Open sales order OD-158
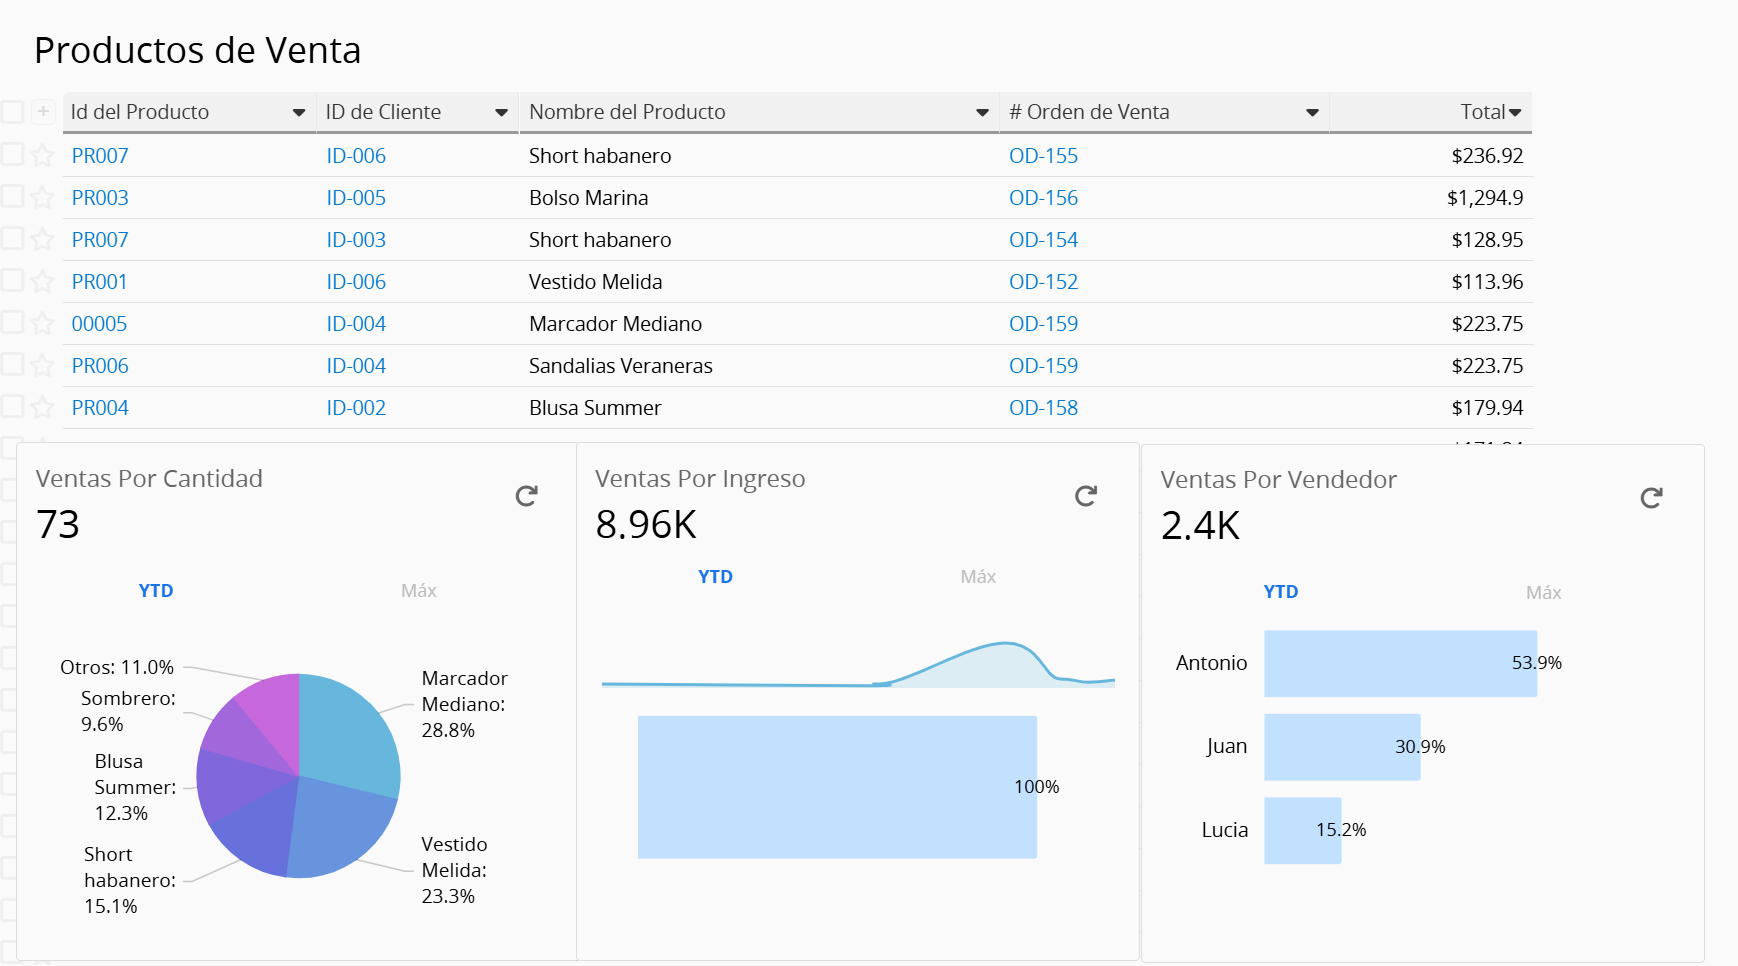The image size is (1738, 966). pos(1043,408)
